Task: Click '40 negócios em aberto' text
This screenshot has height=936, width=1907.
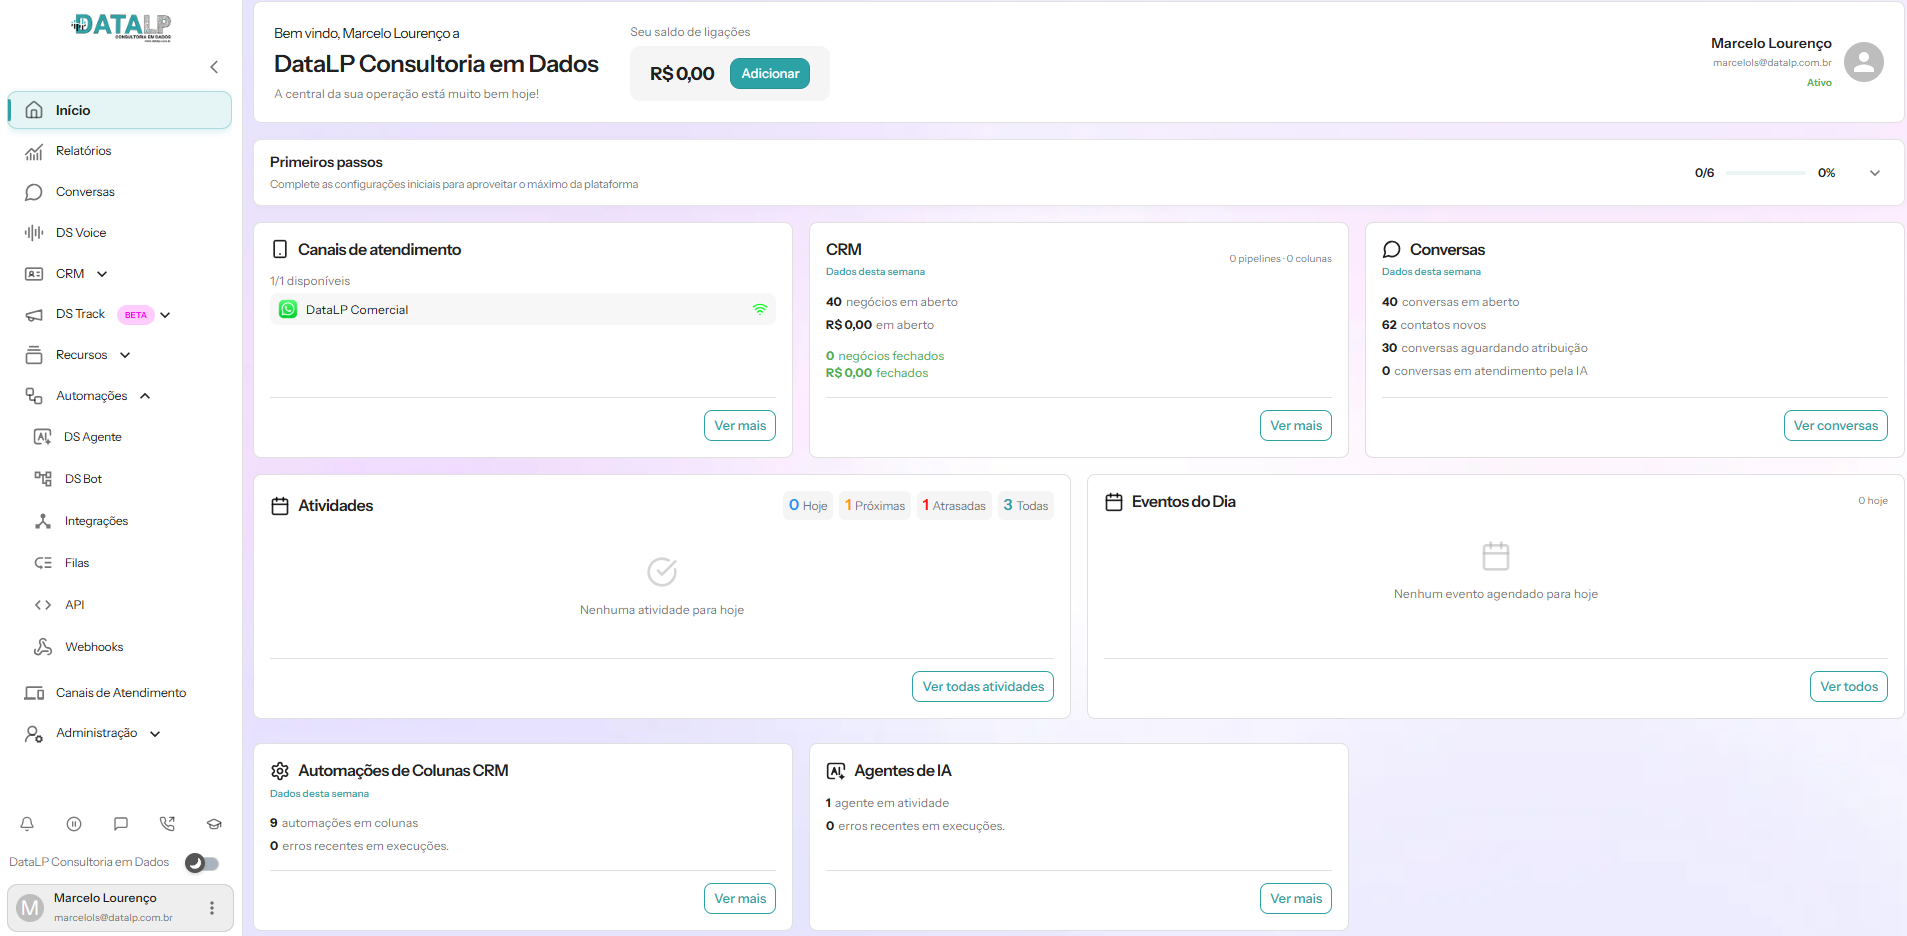Action: 892,302
